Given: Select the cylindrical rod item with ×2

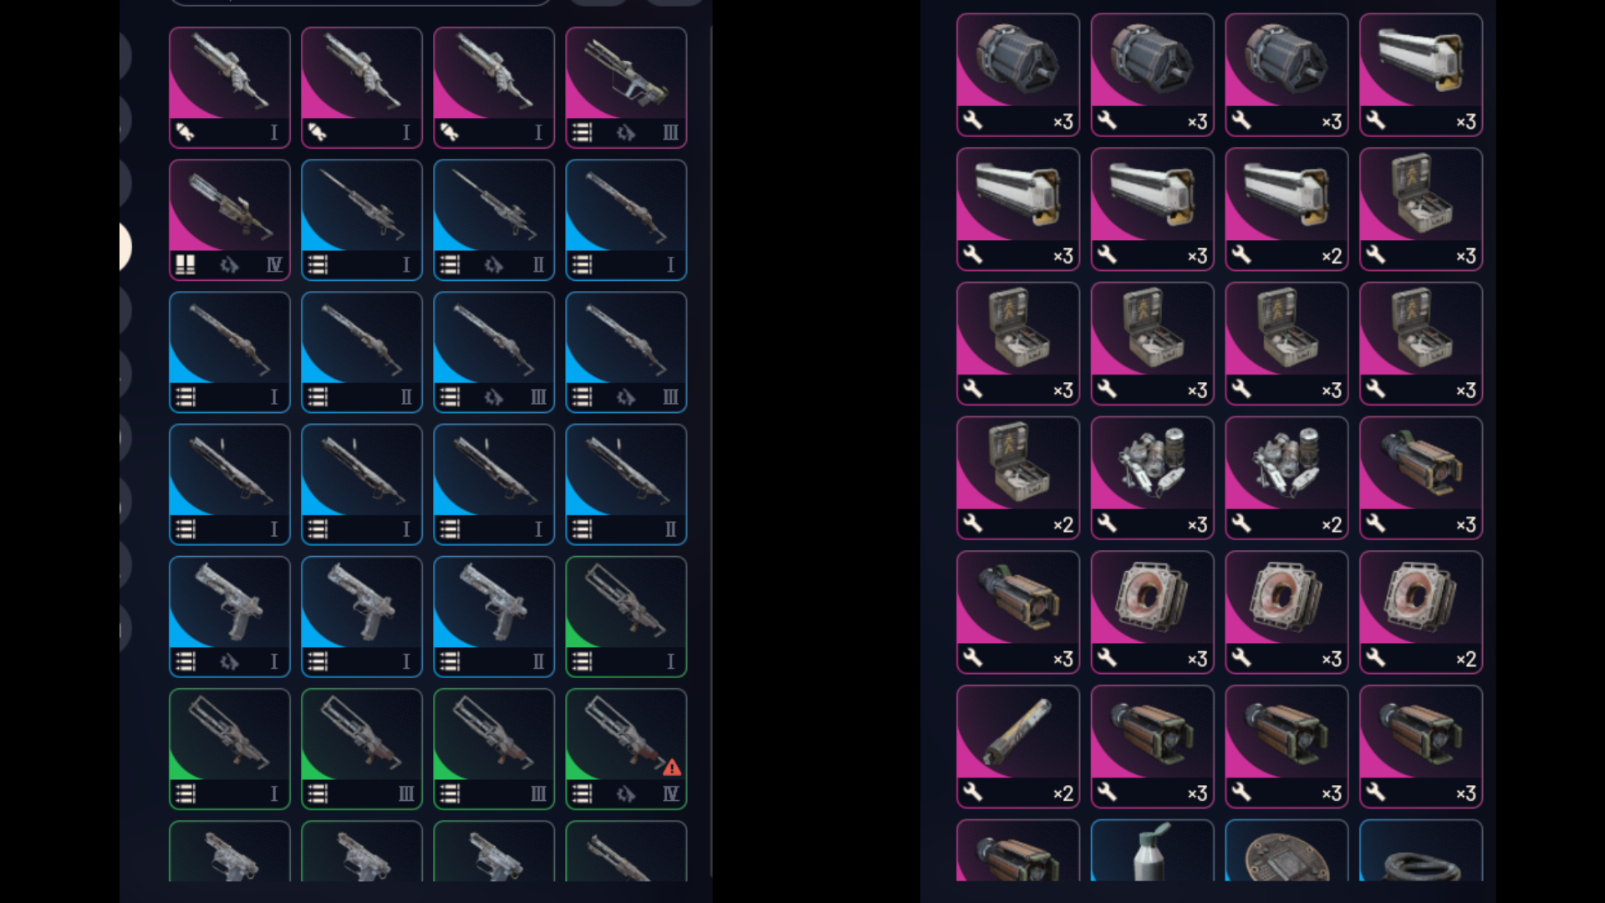Looking at the screenshot, I should (1018, 746).
